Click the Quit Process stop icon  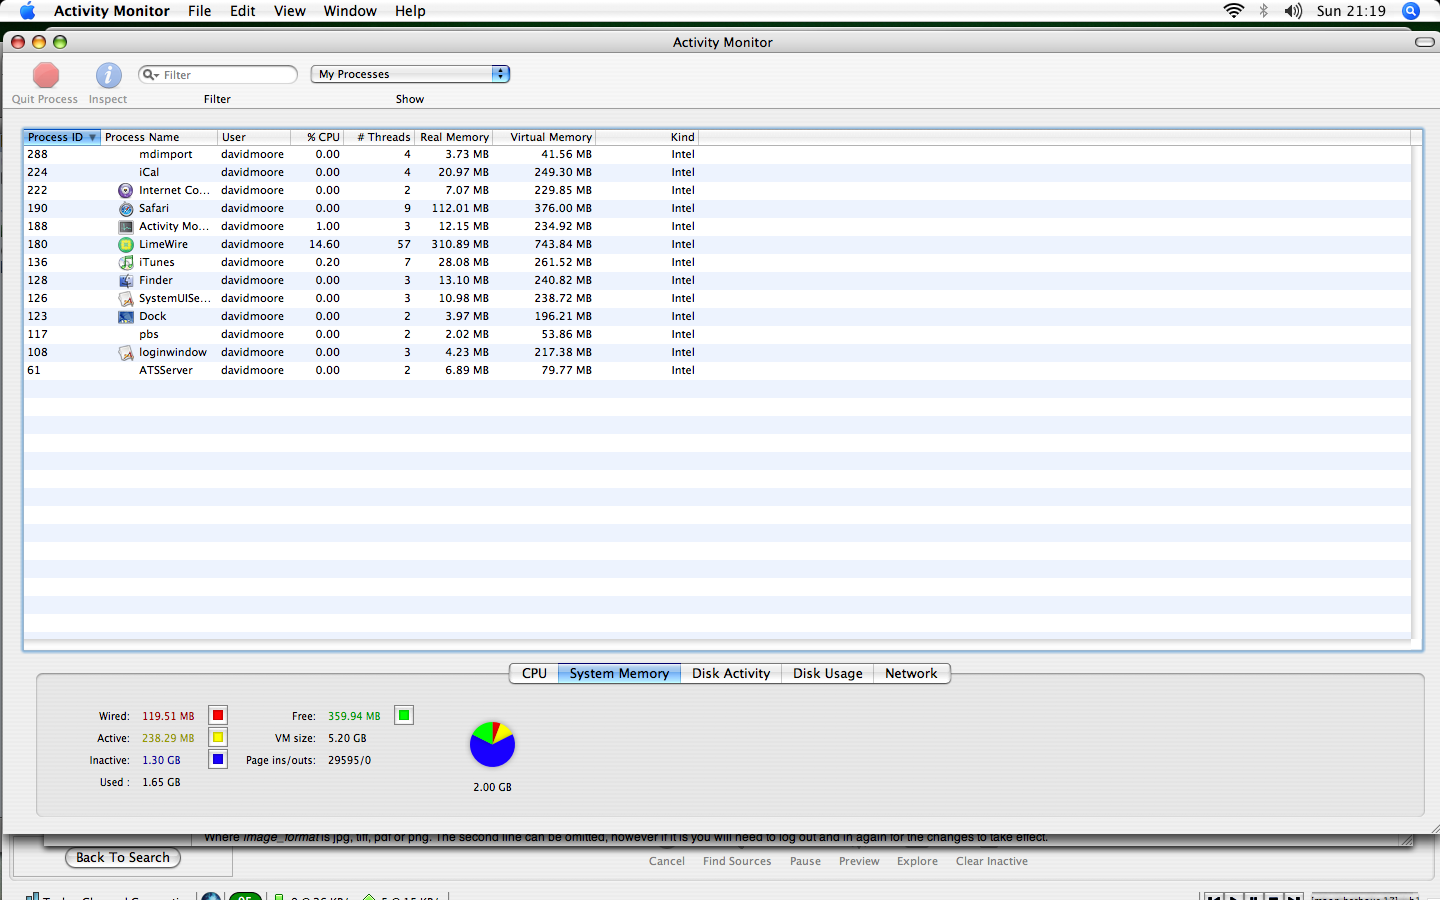46,75
